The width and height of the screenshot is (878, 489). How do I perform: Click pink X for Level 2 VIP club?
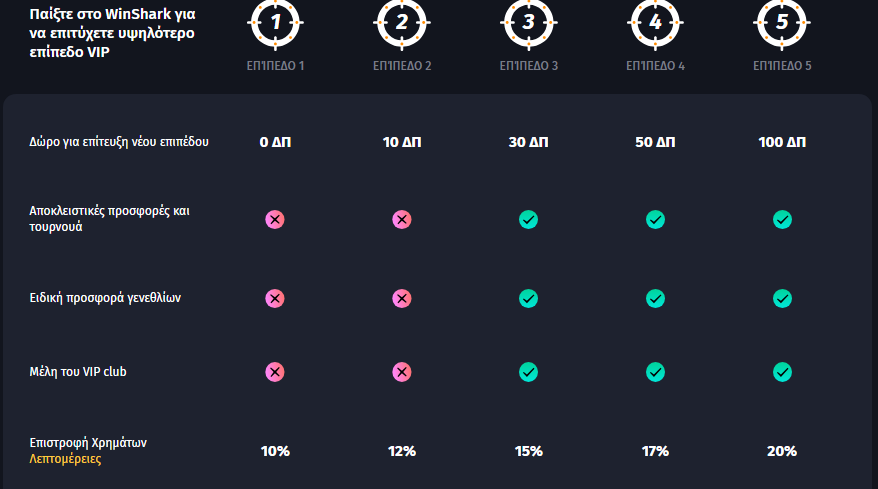point(402,372)
